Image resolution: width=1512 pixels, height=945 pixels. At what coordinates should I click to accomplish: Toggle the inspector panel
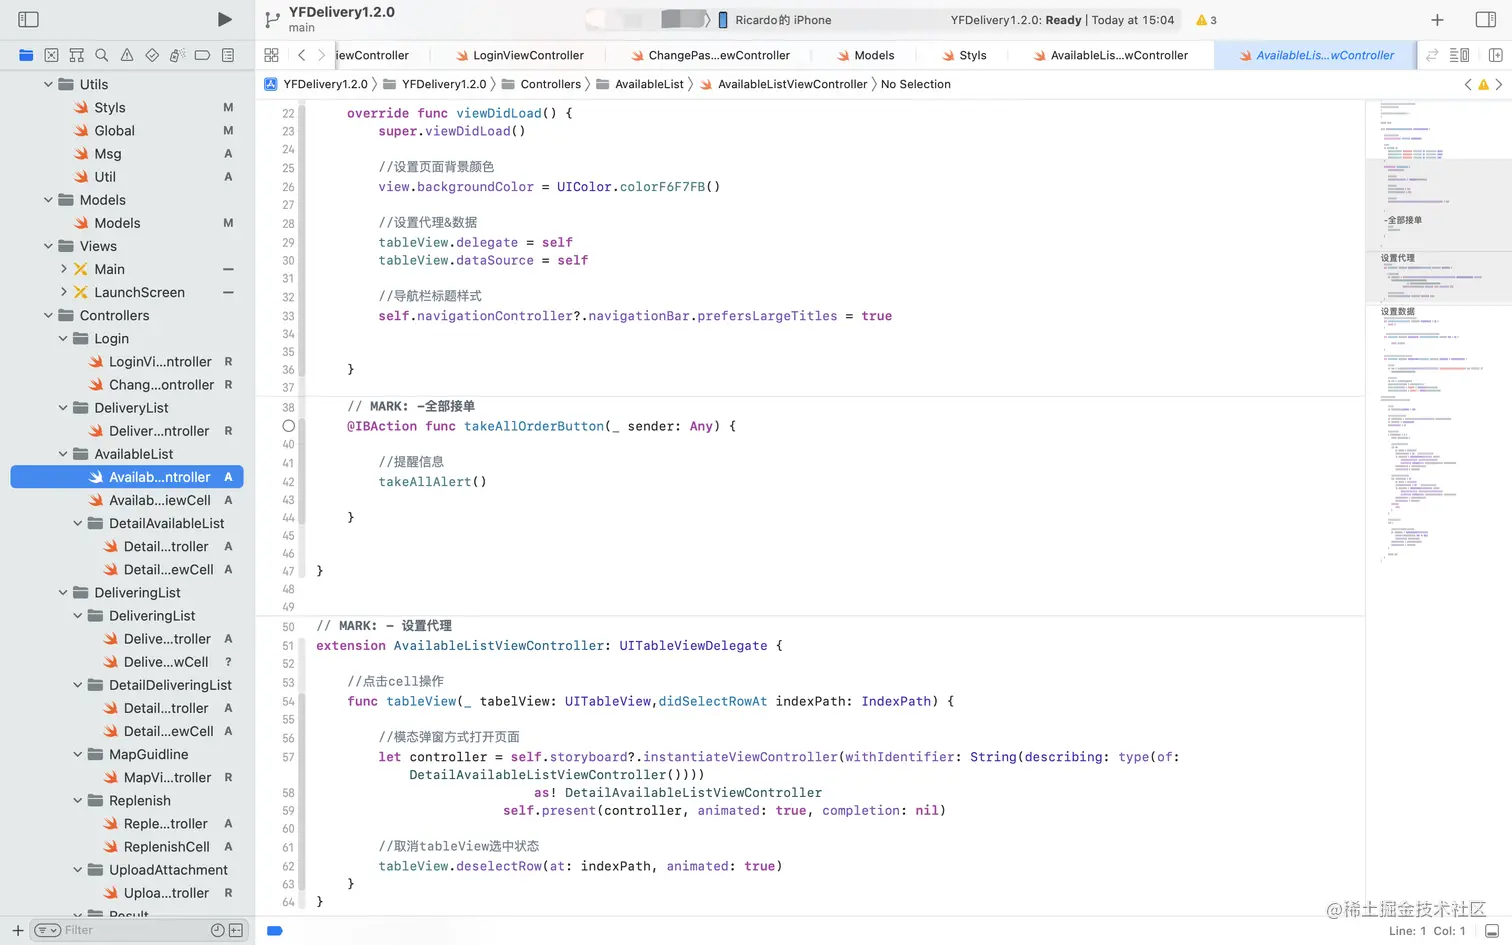pyautogui.click(x=1486, y=19)
